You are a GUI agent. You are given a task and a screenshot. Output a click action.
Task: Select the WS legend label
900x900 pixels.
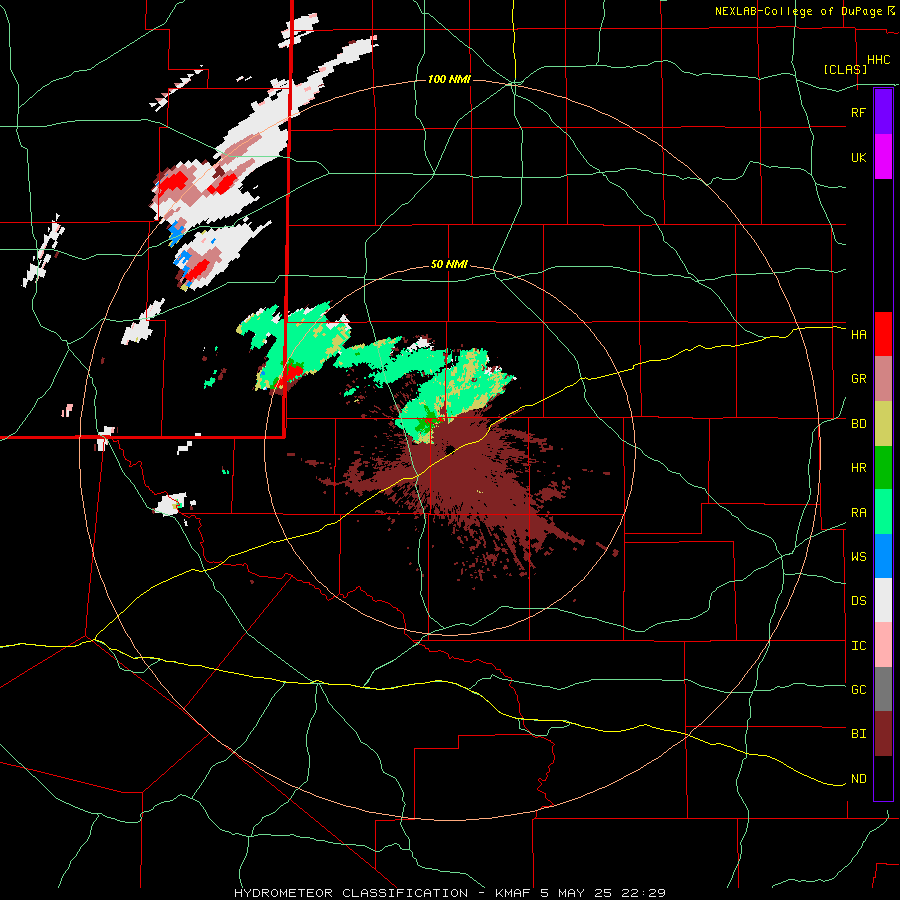pyautogui.click(x=858, y=557)
